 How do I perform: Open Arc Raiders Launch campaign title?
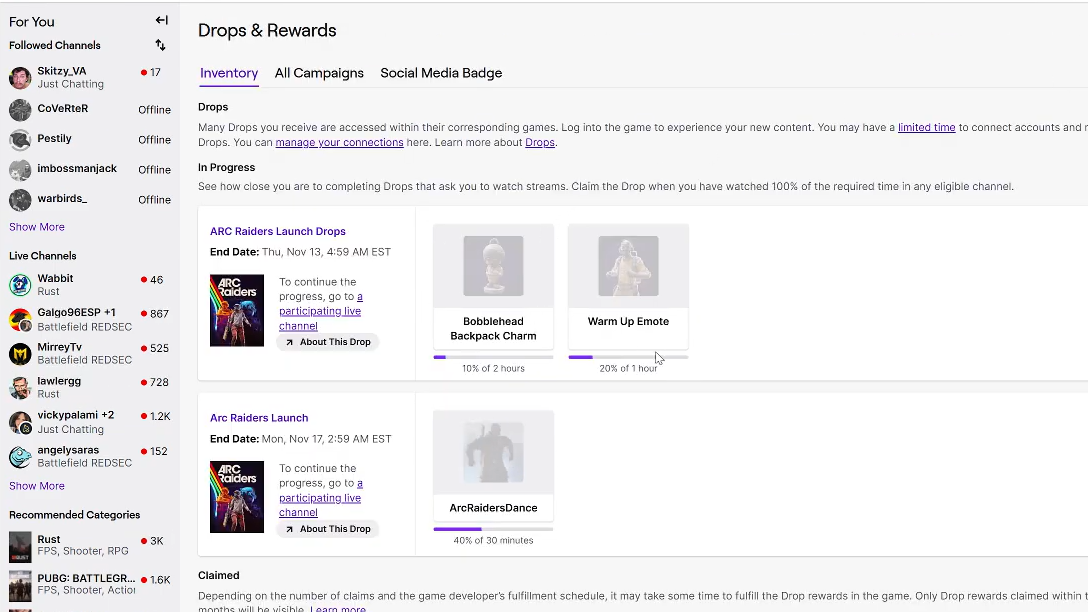259,418
